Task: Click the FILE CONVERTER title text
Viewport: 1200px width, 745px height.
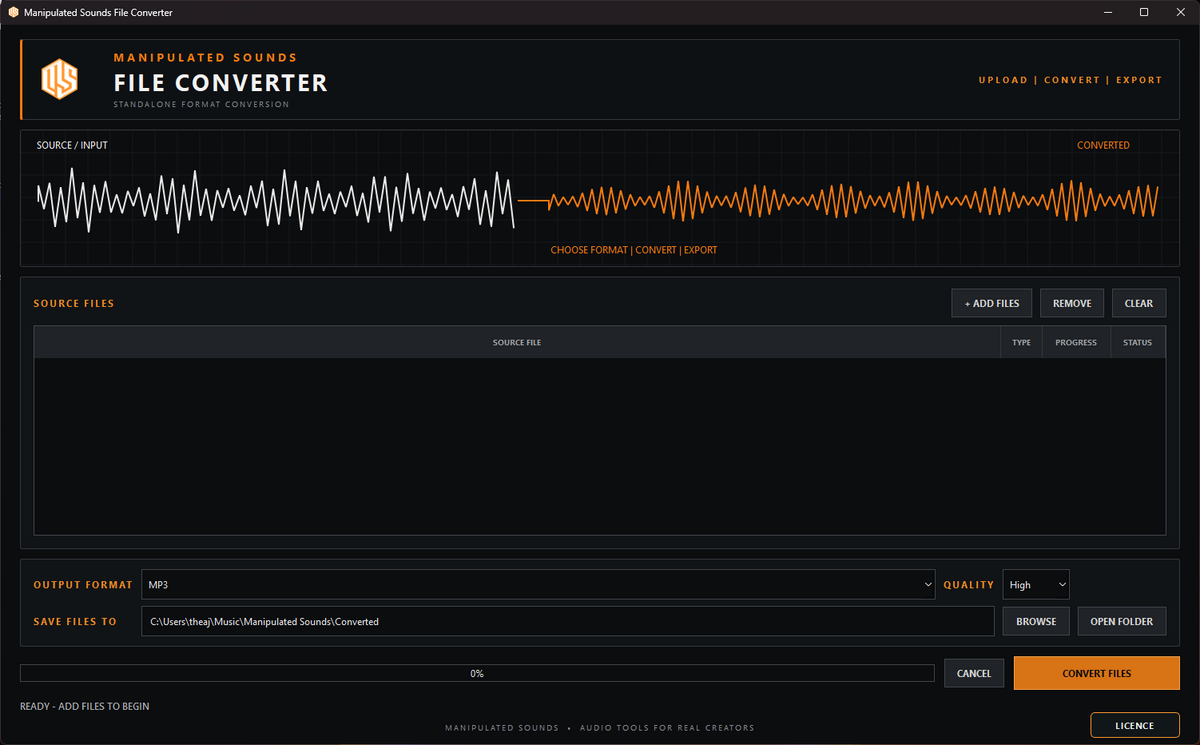Action: click(221, 83)
